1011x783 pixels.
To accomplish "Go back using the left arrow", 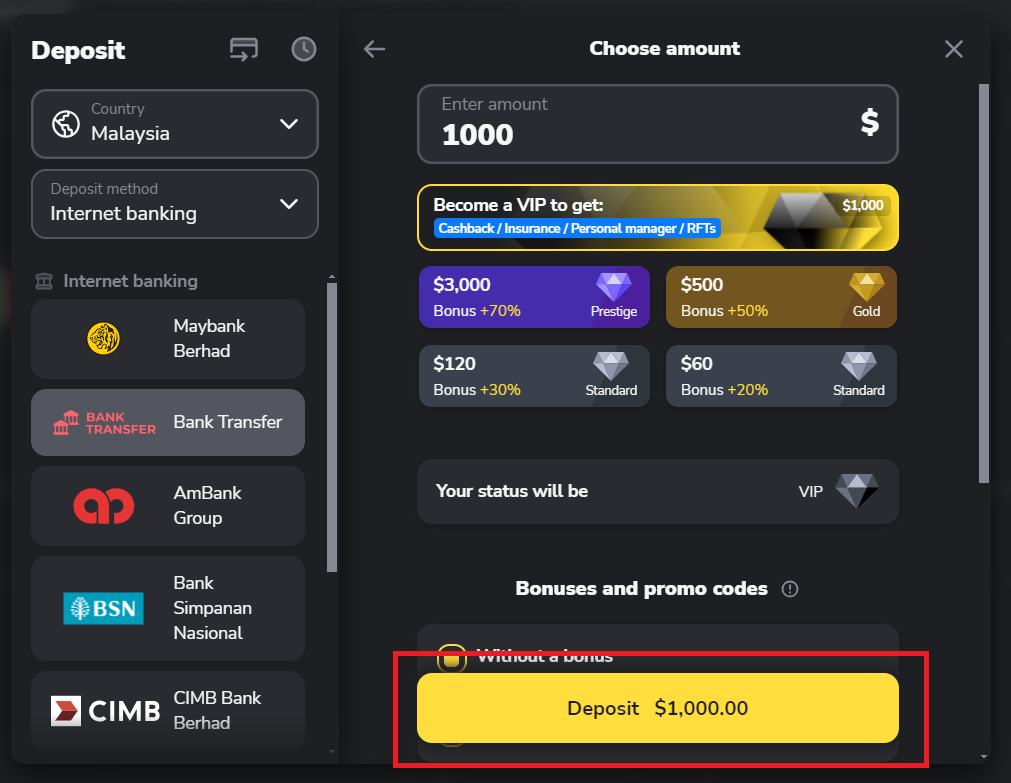I will pyautogui.click(x=374, y=48).
